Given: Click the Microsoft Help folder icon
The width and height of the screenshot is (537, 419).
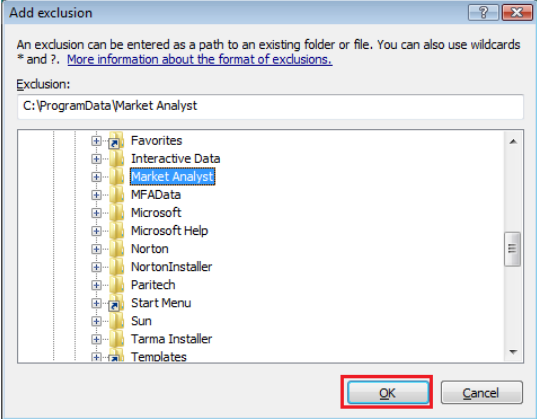Looking at the screenshot, I should (117, 231).
